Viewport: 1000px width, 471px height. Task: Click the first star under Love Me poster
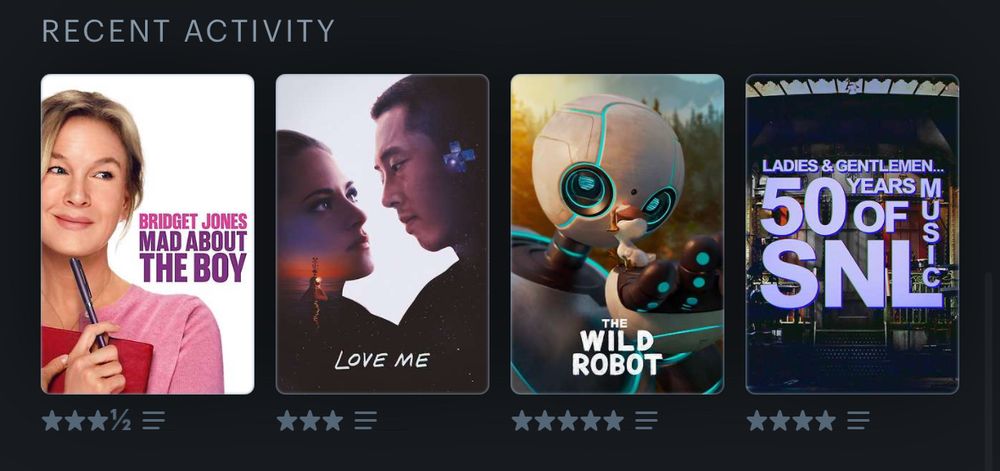(x=287, y=421)
